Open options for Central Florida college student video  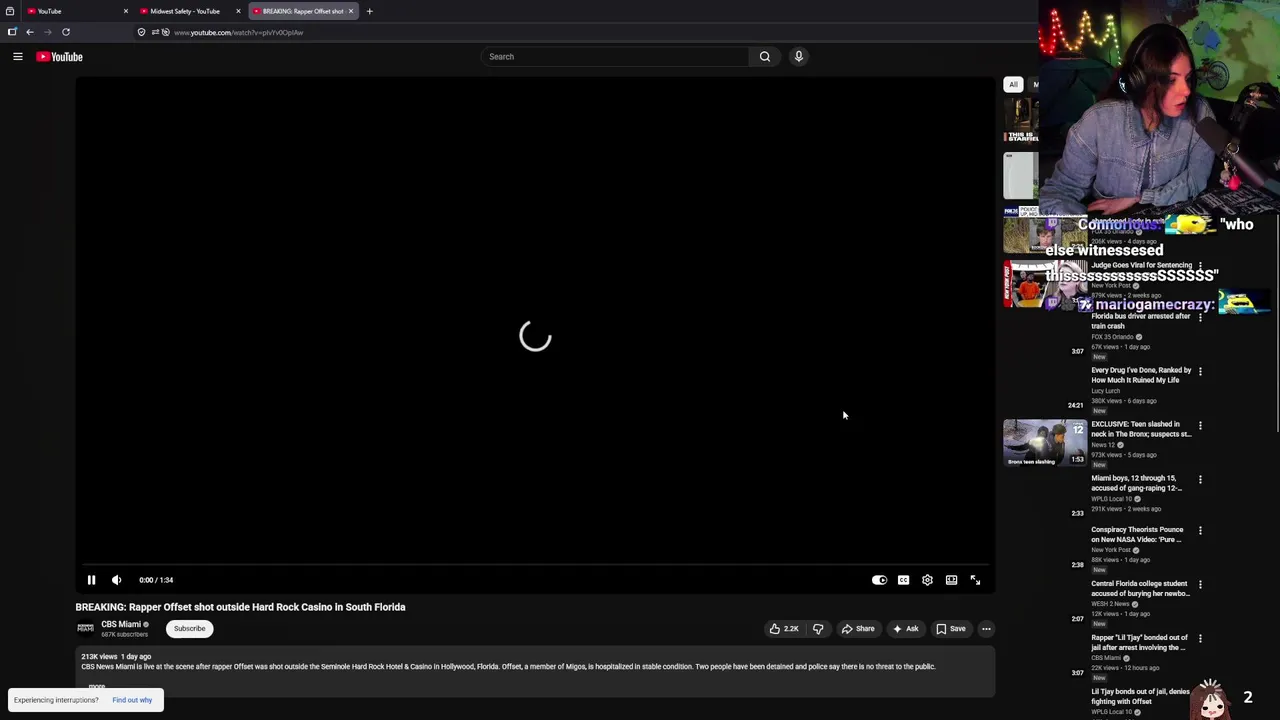point(1200,584)
